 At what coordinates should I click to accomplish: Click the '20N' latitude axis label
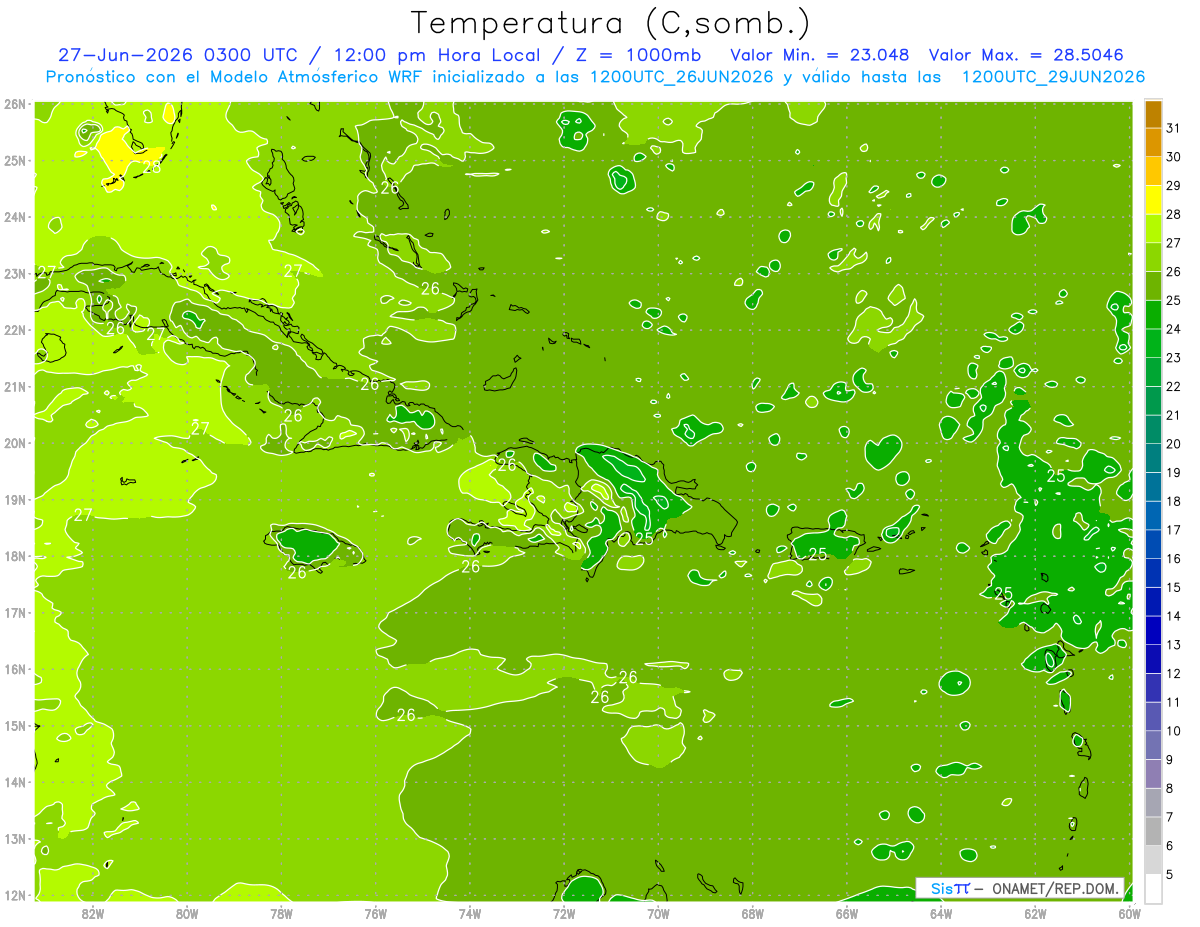pyautogui.click(x=15, y=443)
